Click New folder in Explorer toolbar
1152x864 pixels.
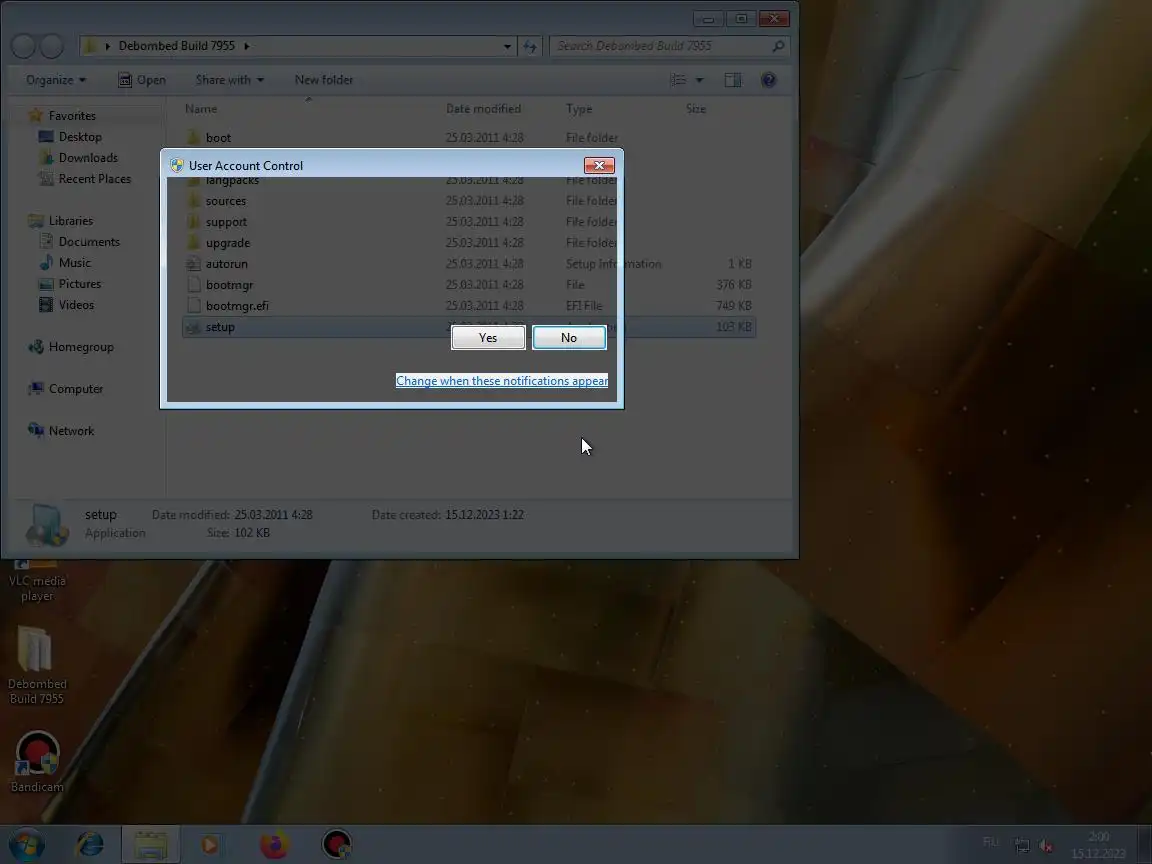[x=324, y=79]
